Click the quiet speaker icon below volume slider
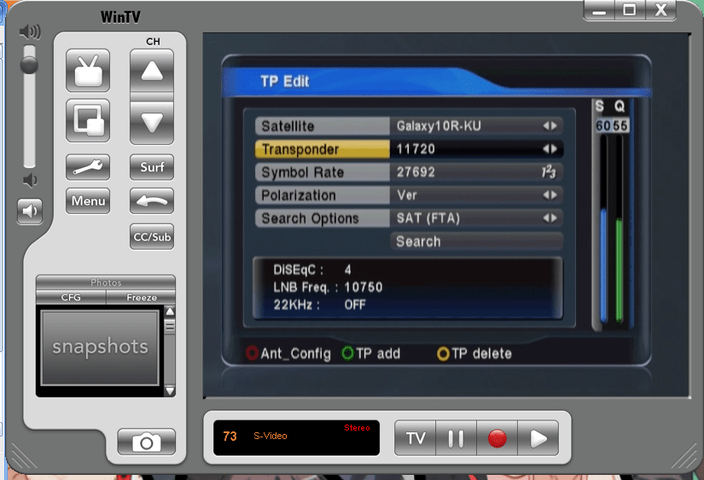The width and height of the screenshot is (704, 480). (x=30, y=181)
